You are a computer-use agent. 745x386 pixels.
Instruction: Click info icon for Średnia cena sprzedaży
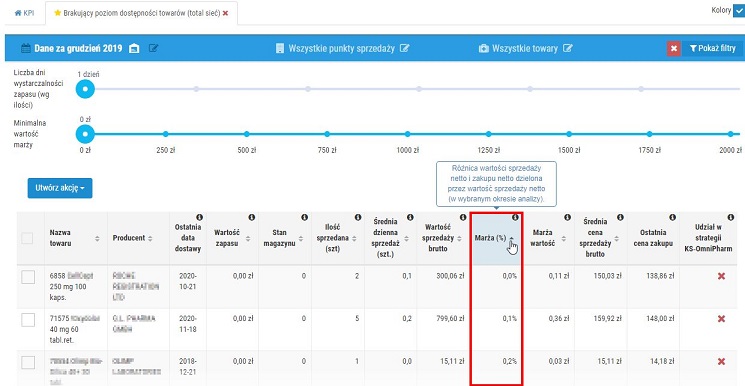(x=620, y=217)
